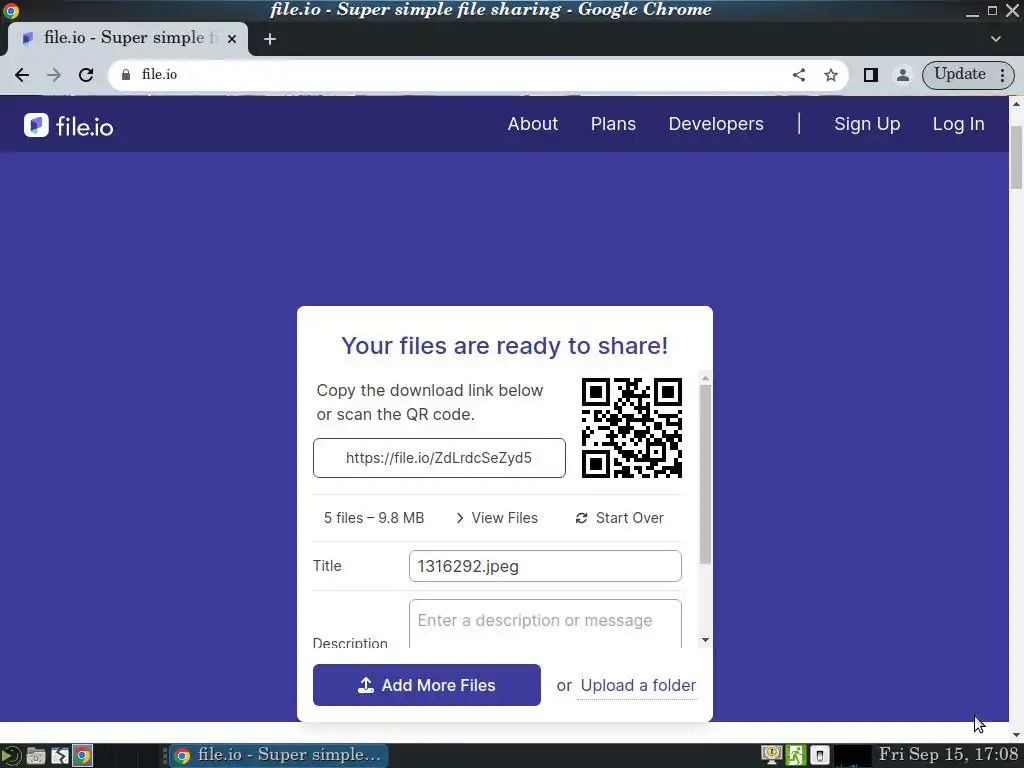This screenshot has width=1024, height=768.
Task: Open the Developers page
Action: [716, 124]
